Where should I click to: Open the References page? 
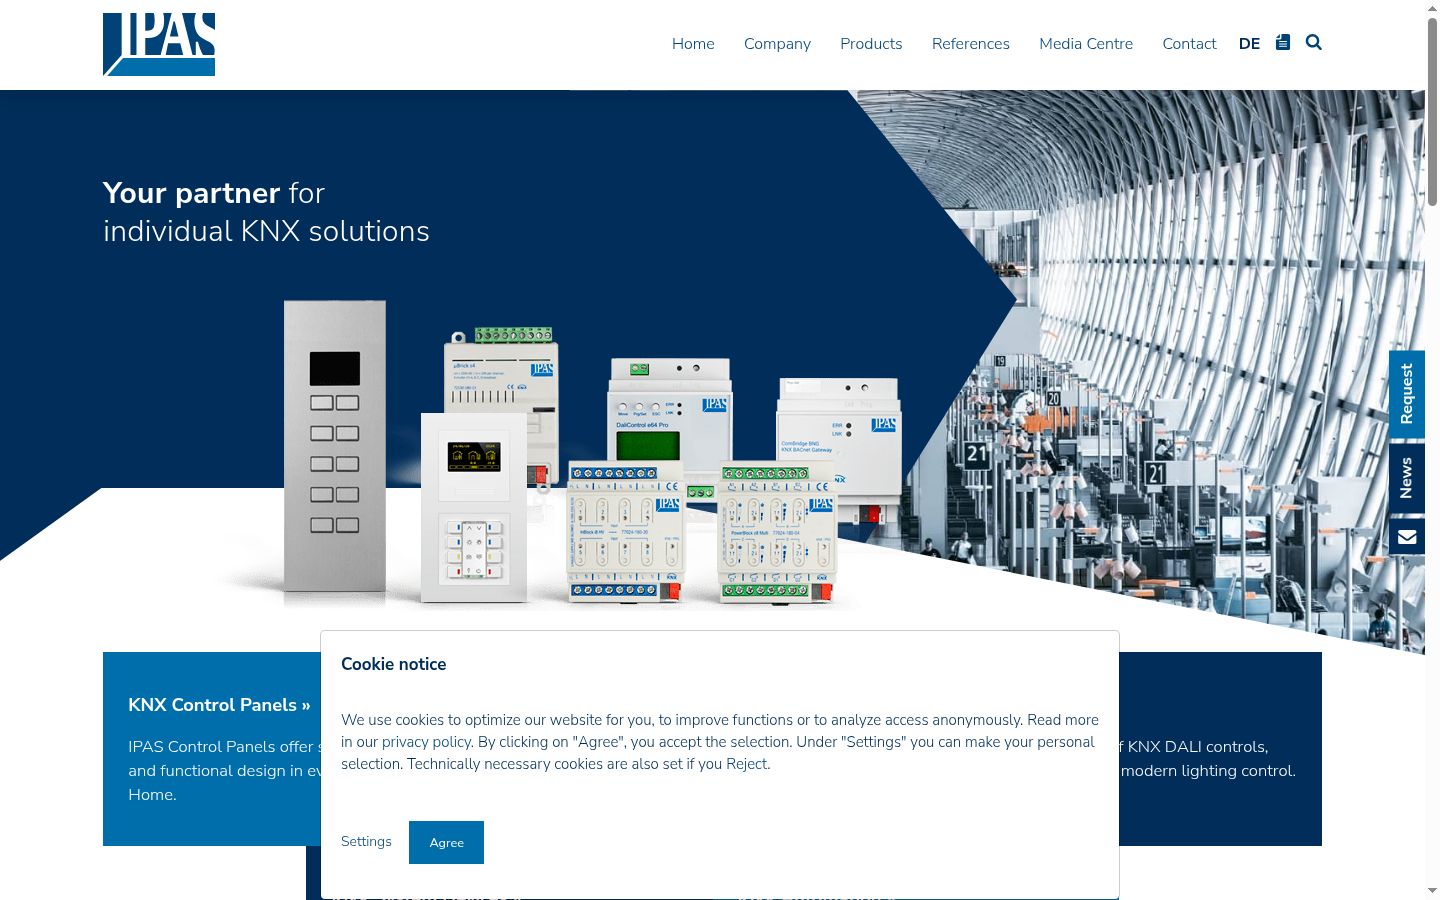pyautogui.click(x=971, y=44)
